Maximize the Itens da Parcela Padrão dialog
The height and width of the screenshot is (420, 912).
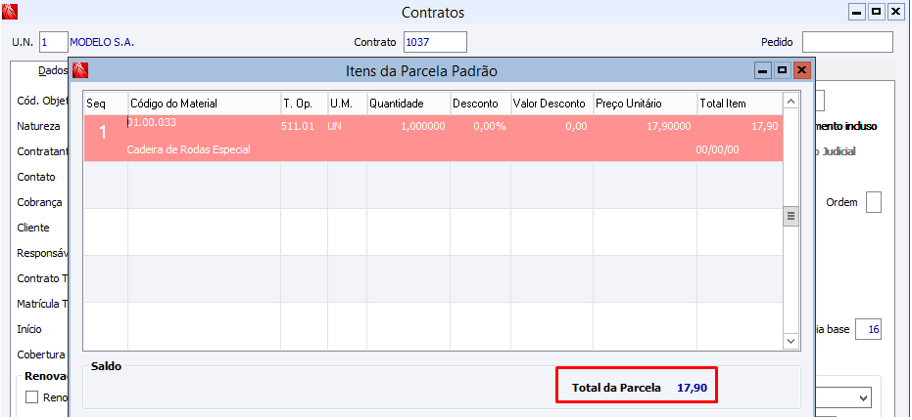tap(782, 71)
